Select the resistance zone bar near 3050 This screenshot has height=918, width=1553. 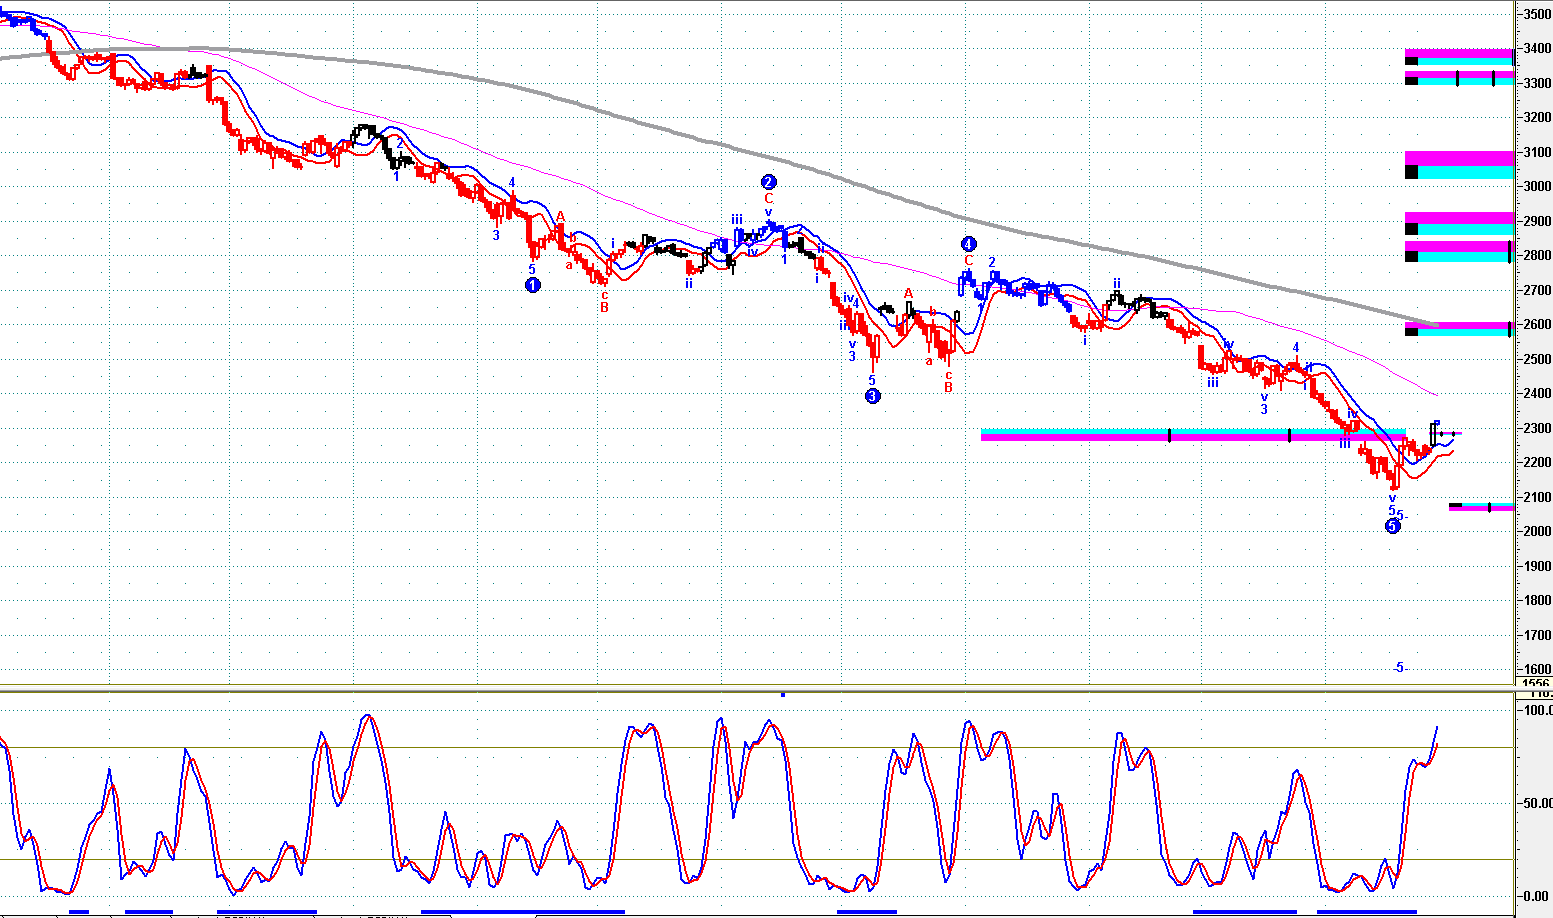pos(1460,165)
